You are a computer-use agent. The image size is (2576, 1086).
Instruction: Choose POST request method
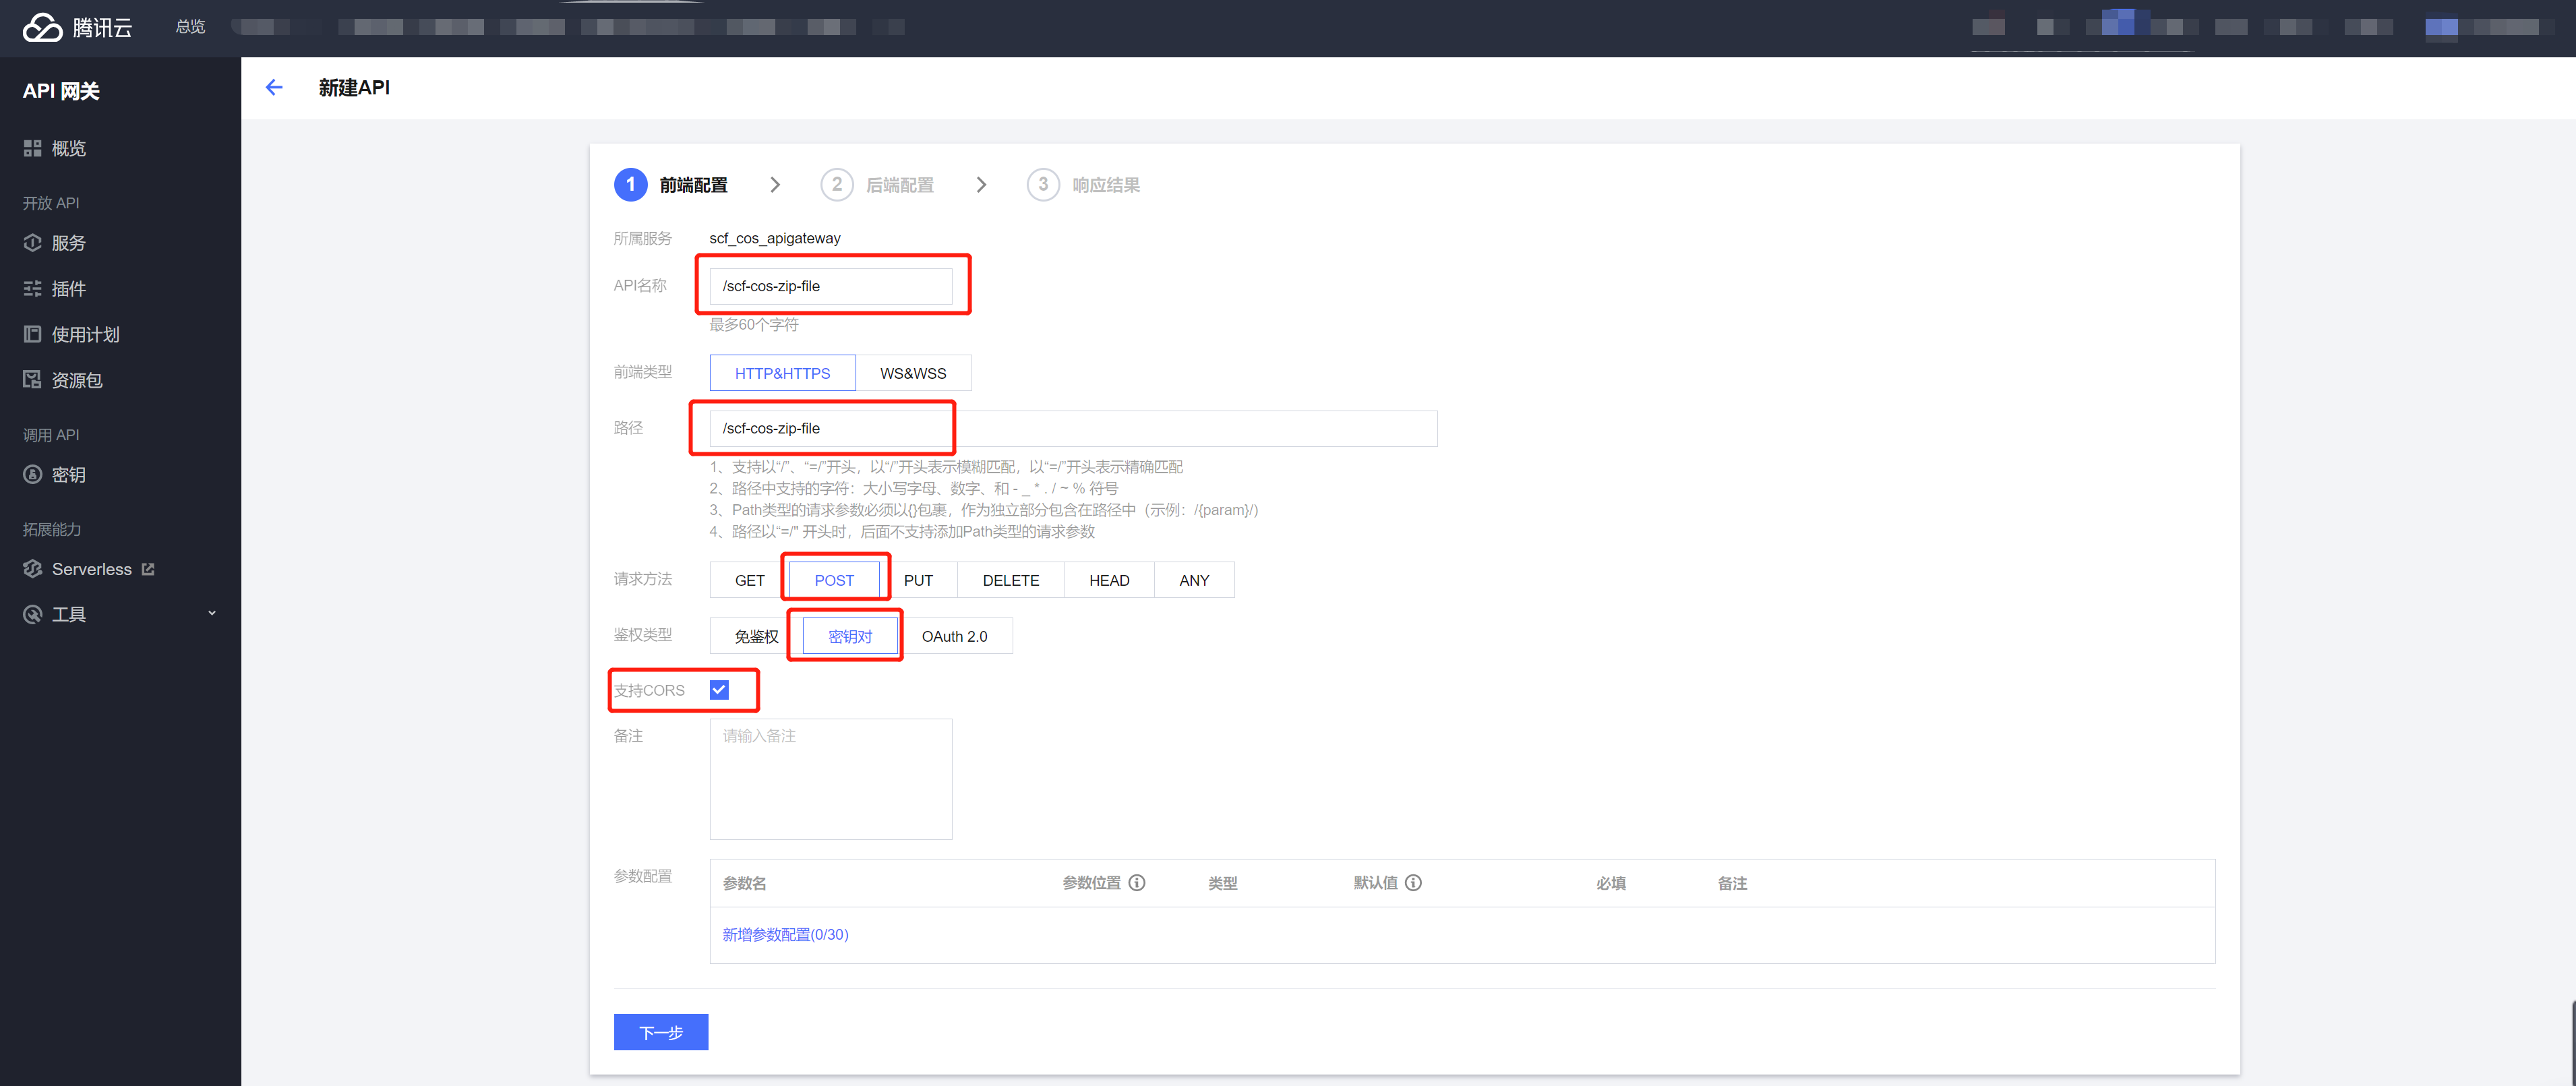pyautogui.click(x=834, y=580)
